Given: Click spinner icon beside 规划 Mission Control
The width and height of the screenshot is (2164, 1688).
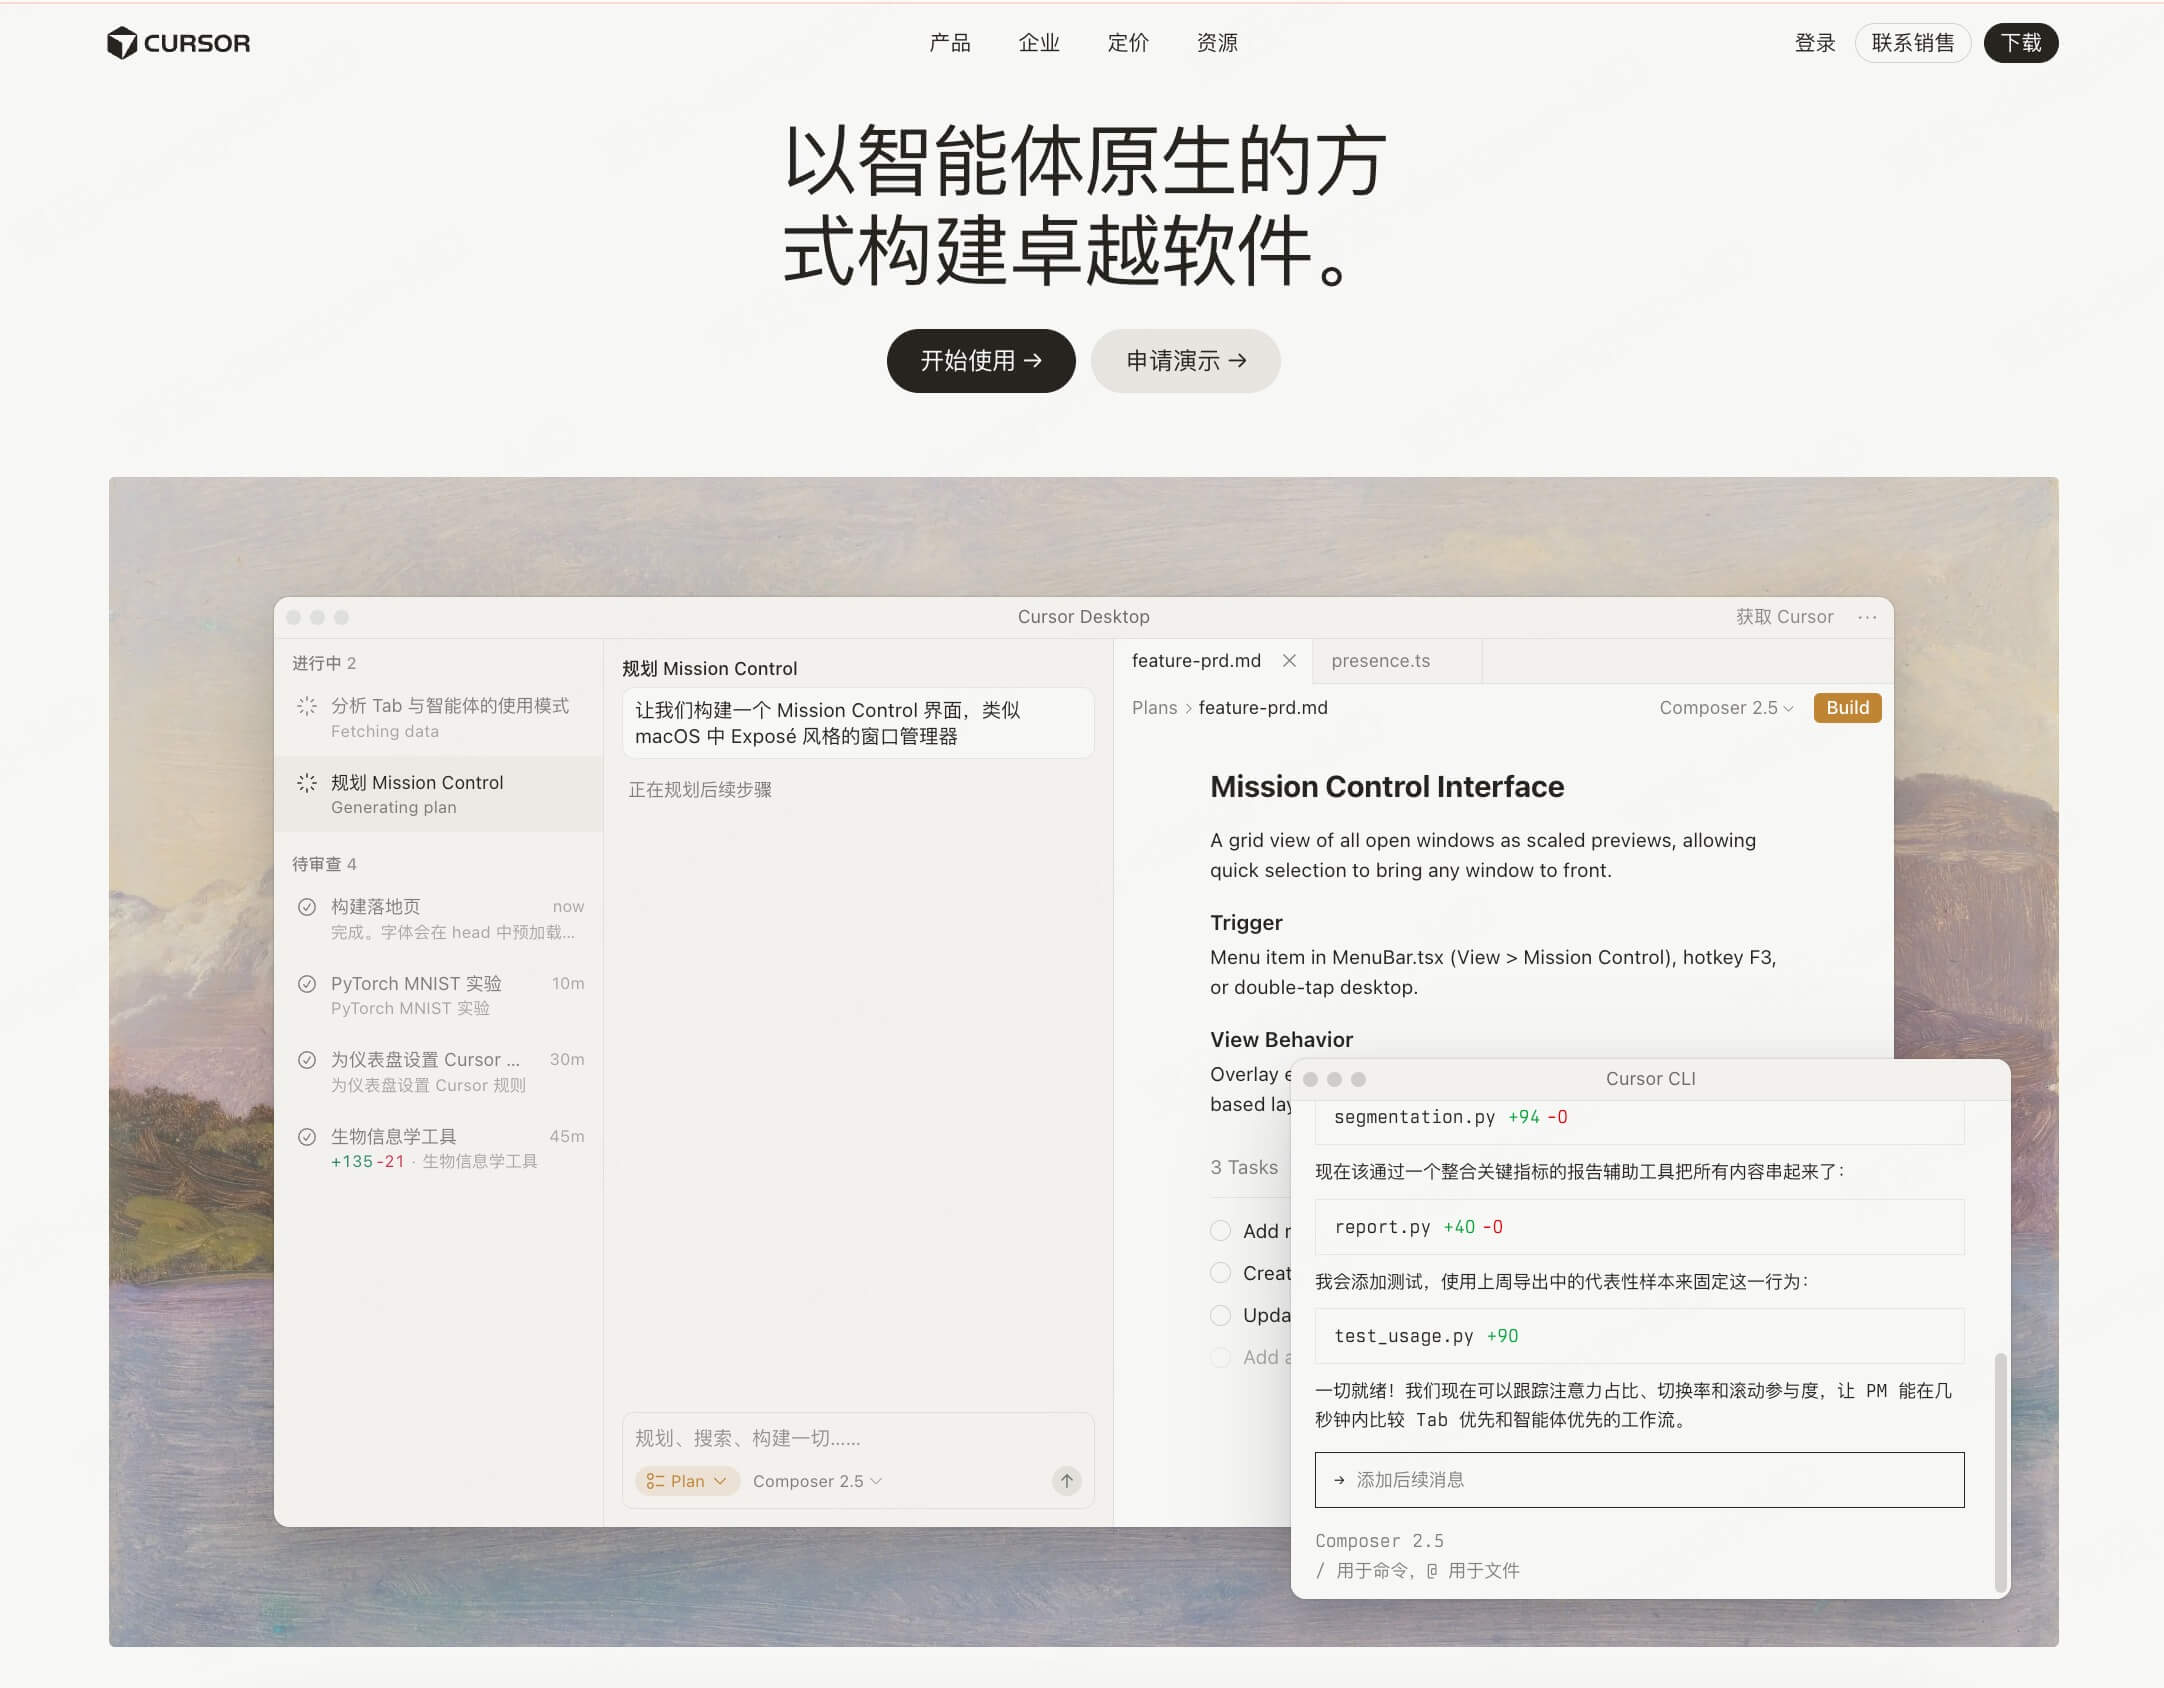Looking at the screenshot, I should click(307, 783).
